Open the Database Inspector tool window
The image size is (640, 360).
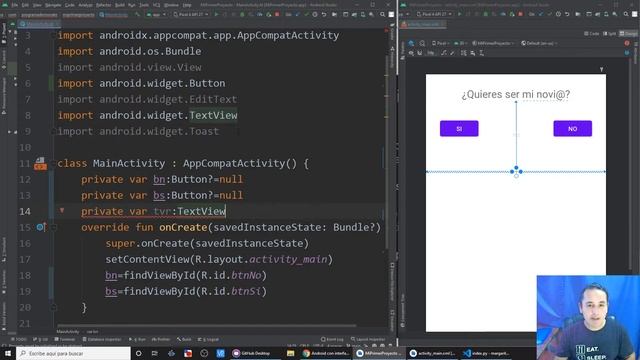pyautogui.click(x=101, y=340)
